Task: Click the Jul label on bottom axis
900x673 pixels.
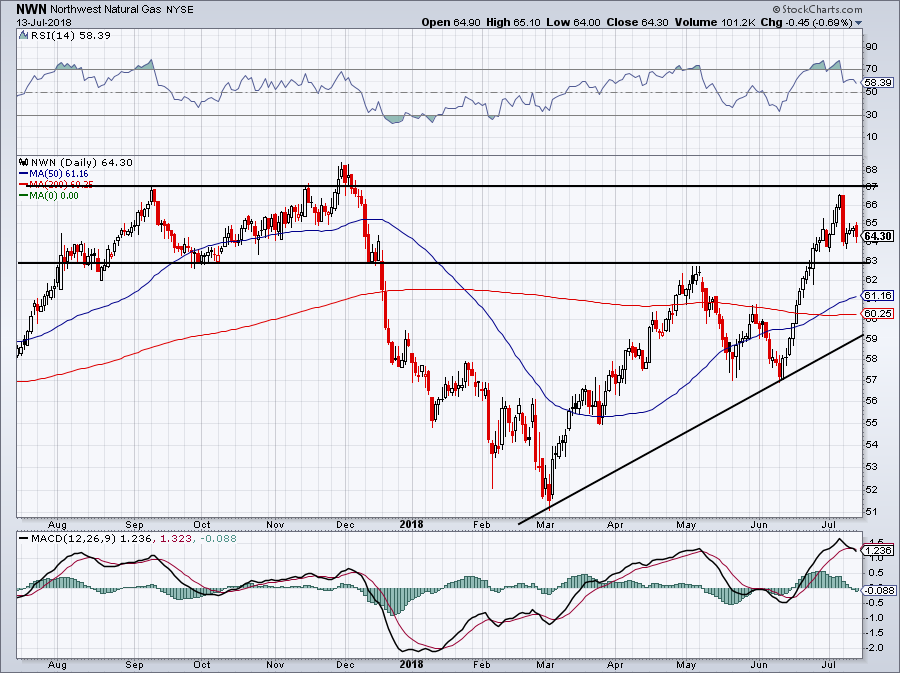Action: click(x=828, y=664)
